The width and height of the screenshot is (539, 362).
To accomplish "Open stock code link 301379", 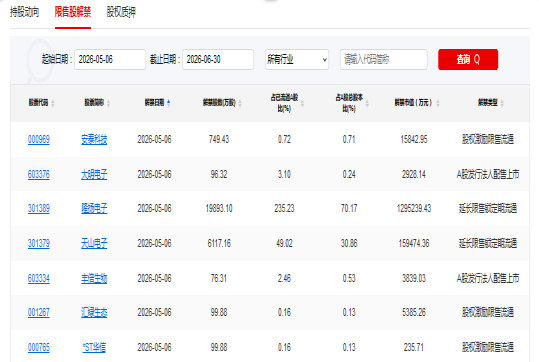I will pos(39,244).
